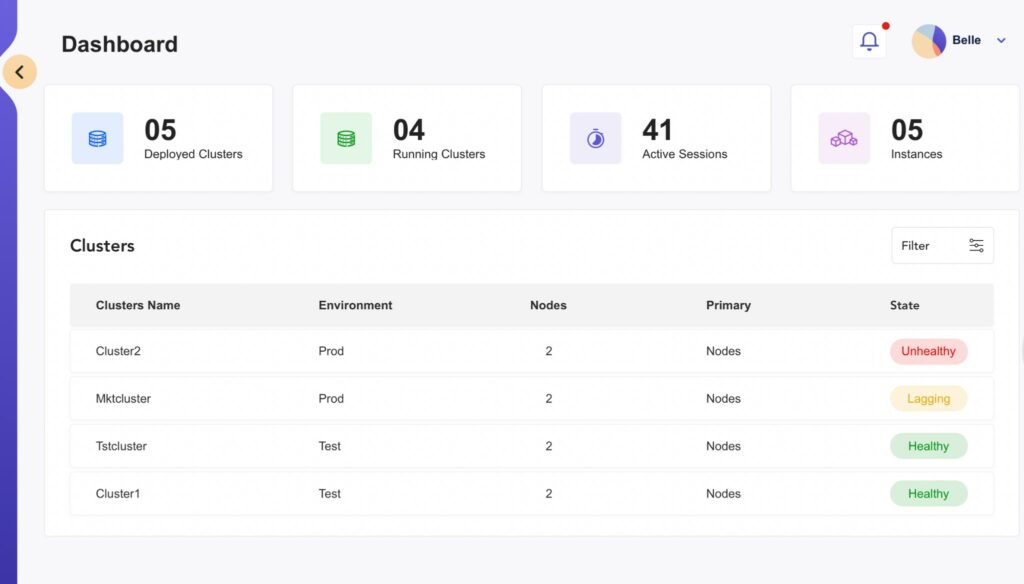The height and width of the screenshot is (584, 1024).
Task: Expand the user menu chevron beside Belle
Action: [1001, 41]
